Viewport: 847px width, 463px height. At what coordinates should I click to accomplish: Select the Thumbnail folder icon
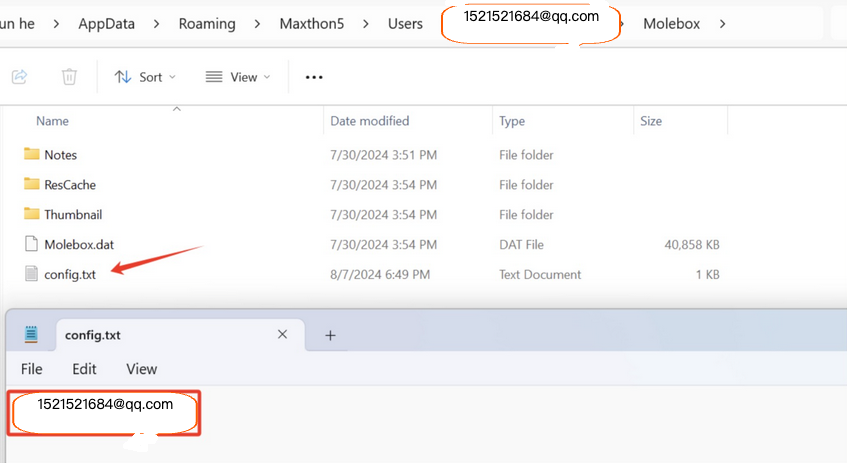pyautogui.click(x=31, y=215)
